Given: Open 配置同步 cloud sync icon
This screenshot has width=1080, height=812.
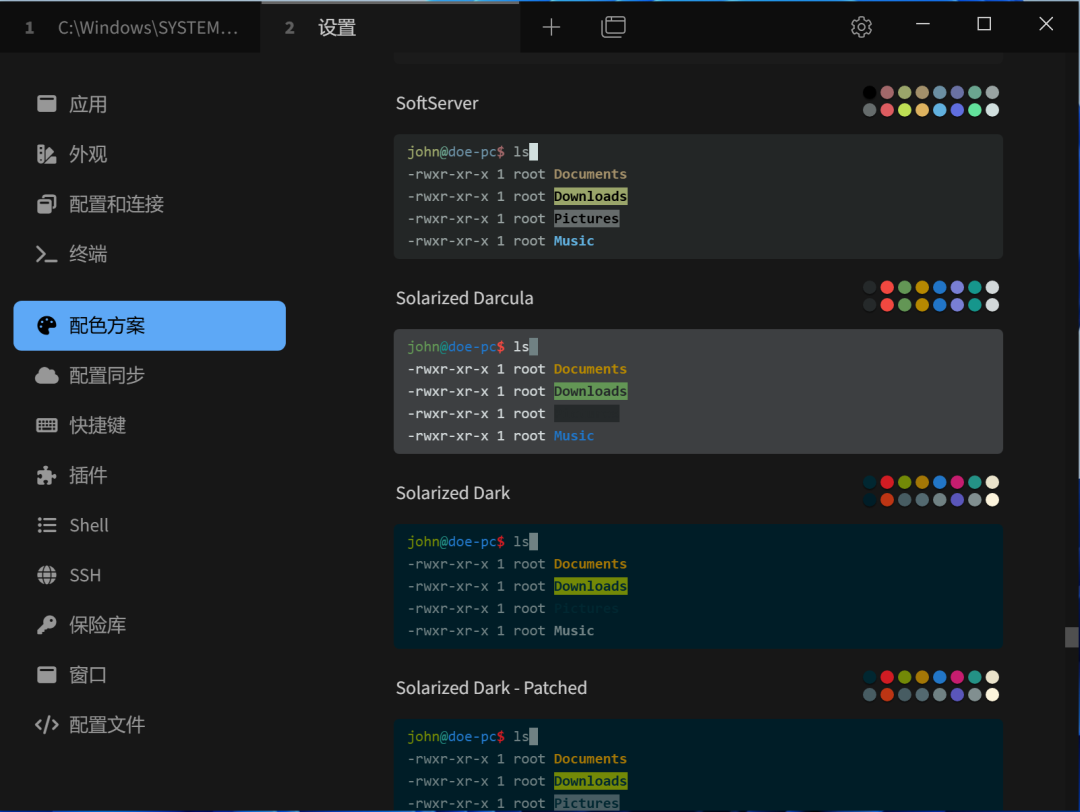Looking at the screenshot, I should [47, 375].
